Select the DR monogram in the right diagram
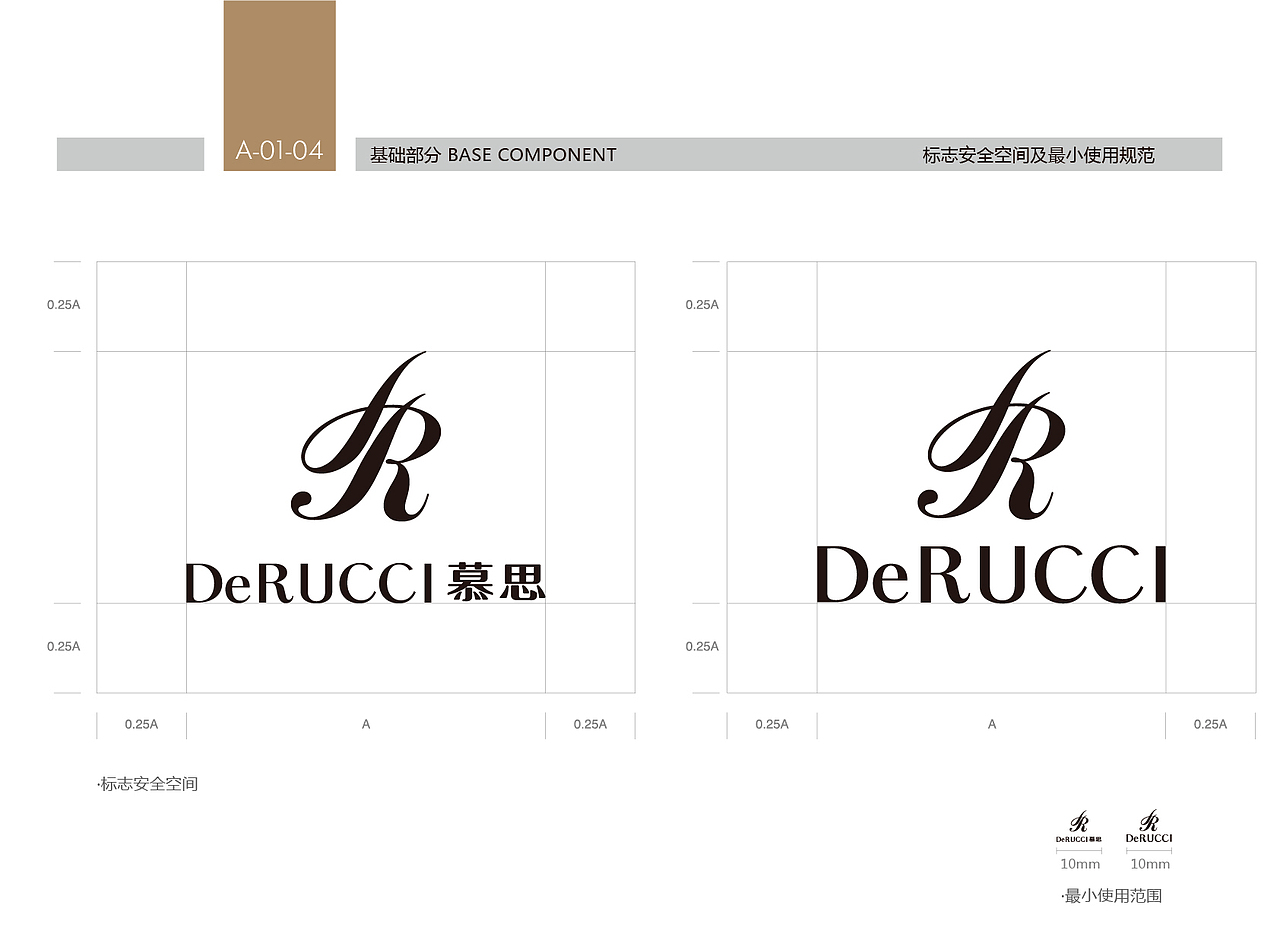The width and height of the screenshot is (1280, 943). coord(991,435)
